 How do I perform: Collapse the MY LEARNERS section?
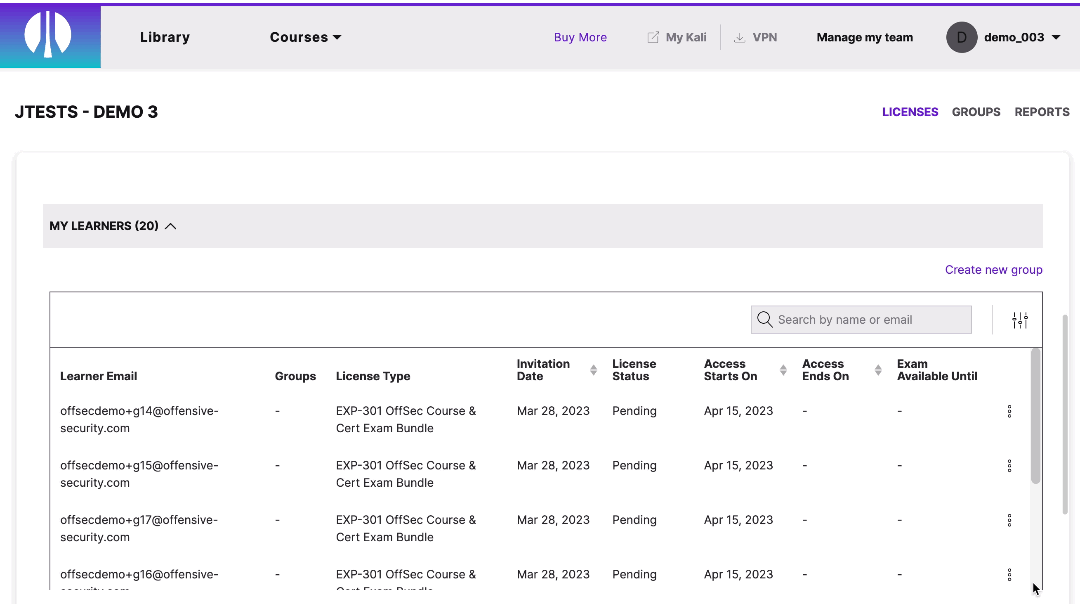pyautogui.click(x=170, y=226)
